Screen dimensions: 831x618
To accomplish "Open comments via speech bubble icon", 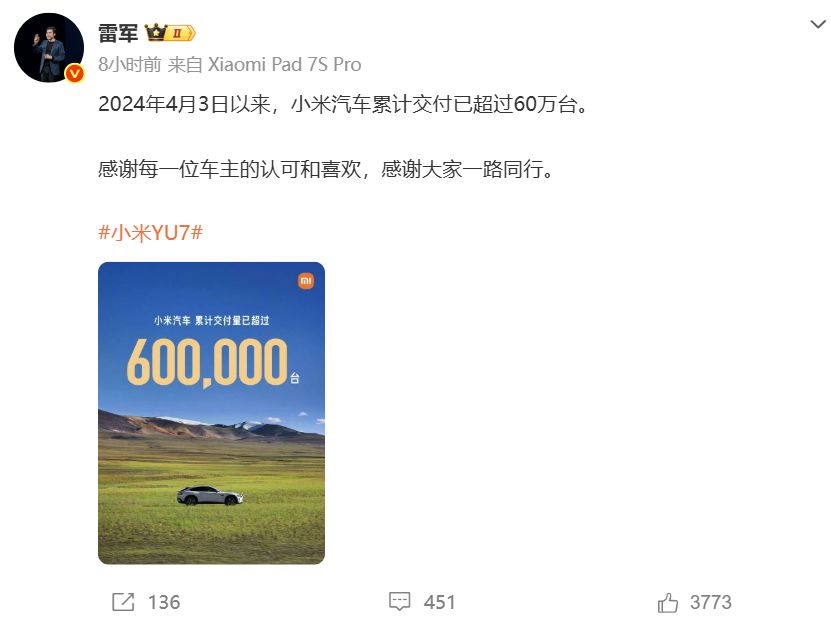I will click(x=400, y=602).
